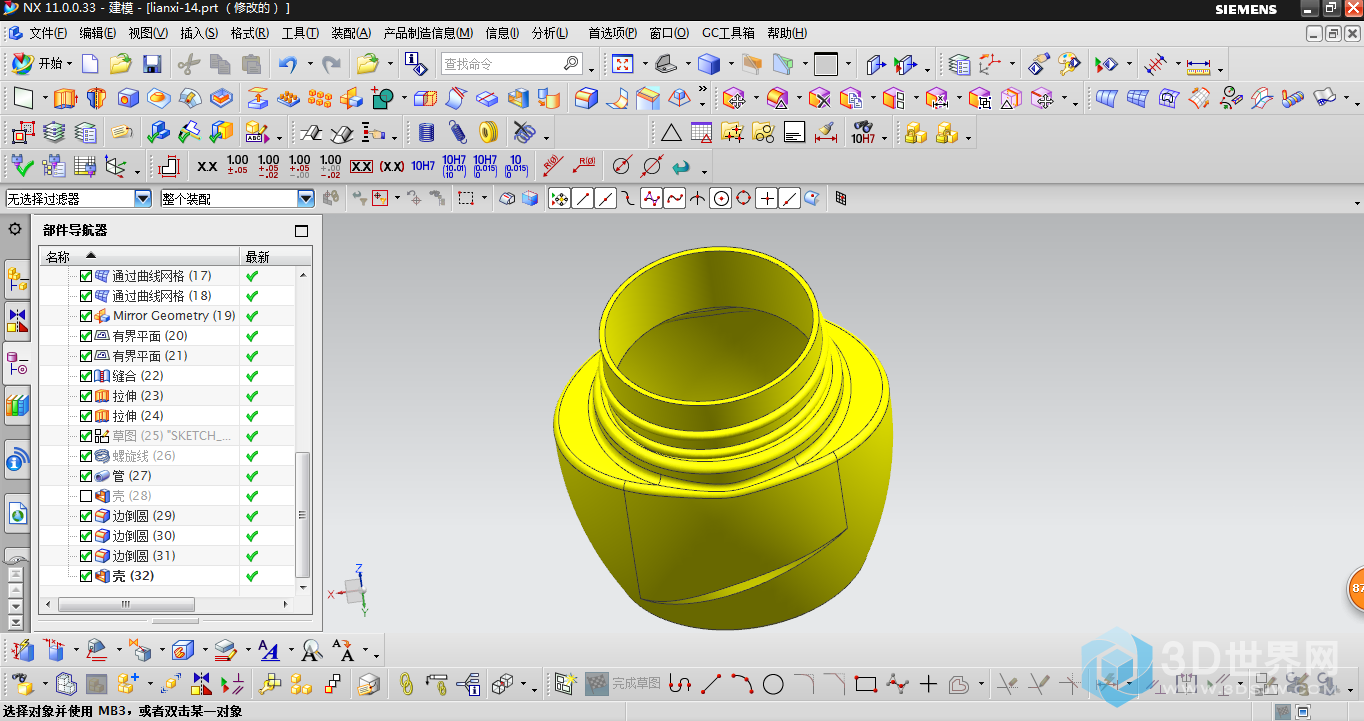Click the Layer Settings icon
The height and width of the screenshot is (721, 1364).
tap(959, 65)
